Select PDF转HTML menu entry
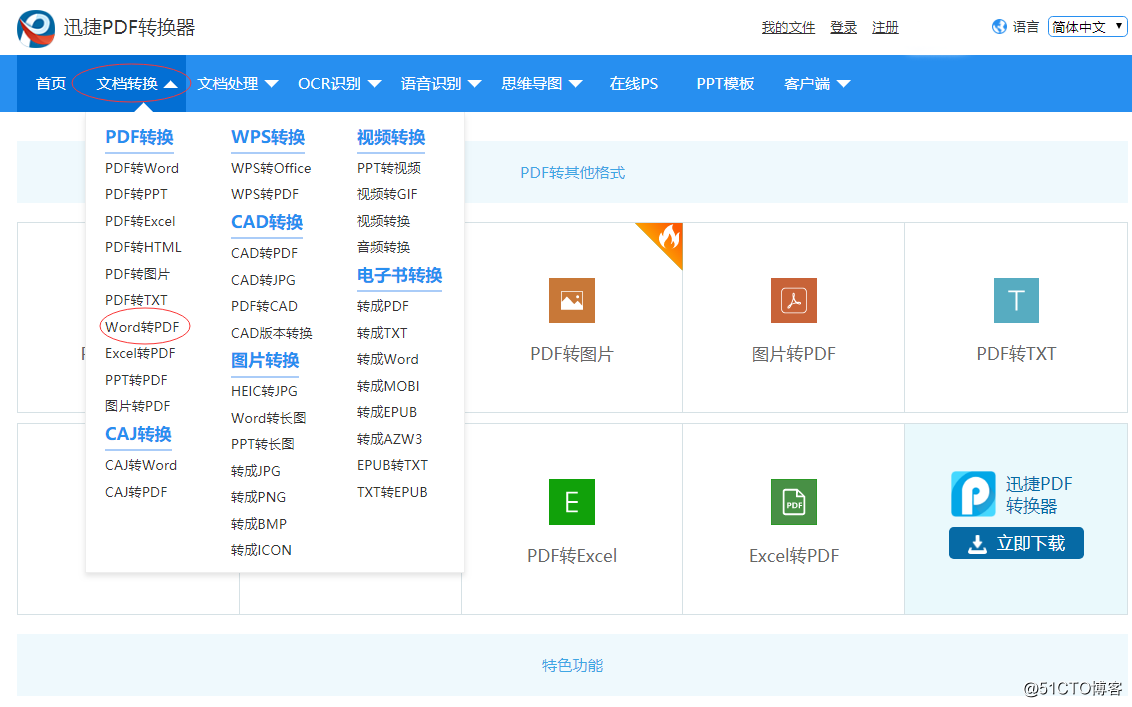 point(143,247)
